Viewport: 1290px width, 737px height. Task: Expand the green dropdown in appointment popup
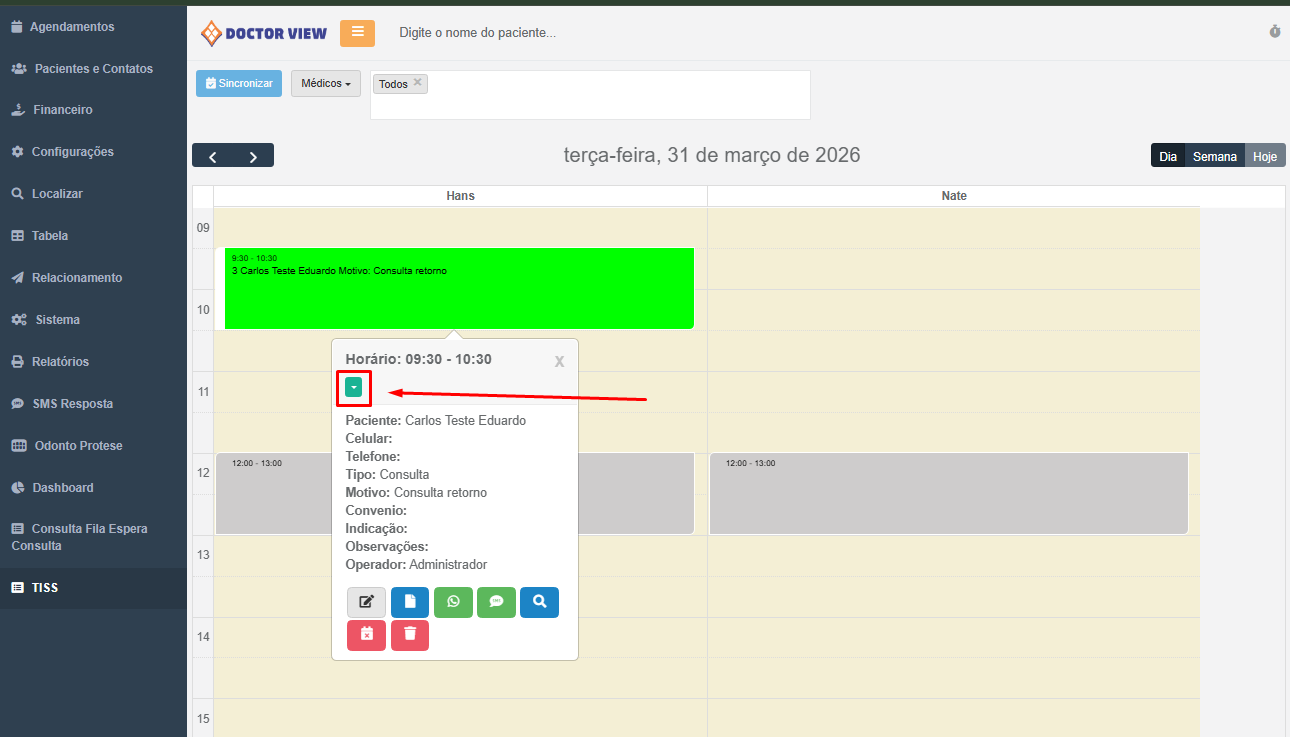coord(354,387)
